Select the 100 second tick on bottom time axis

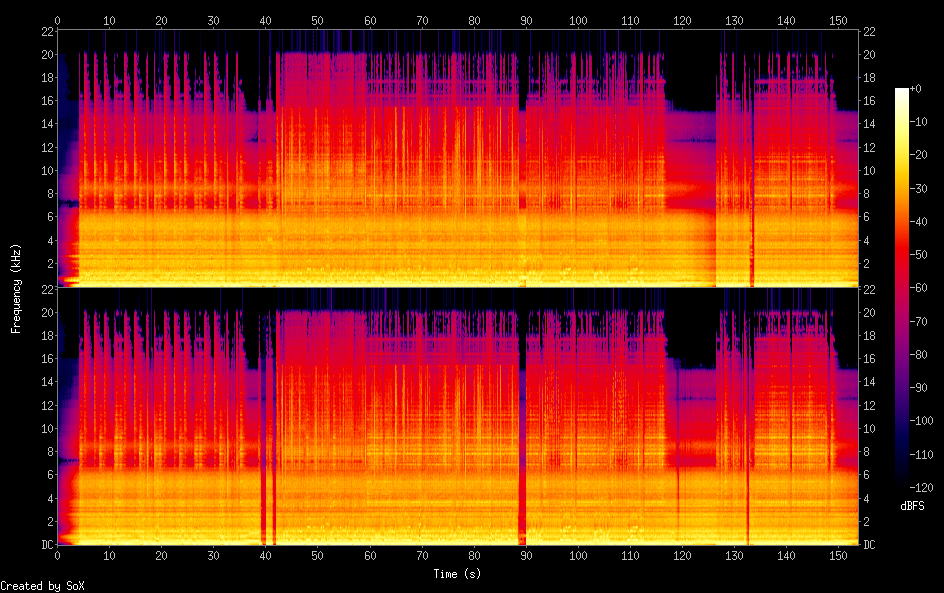coord(578,556)
